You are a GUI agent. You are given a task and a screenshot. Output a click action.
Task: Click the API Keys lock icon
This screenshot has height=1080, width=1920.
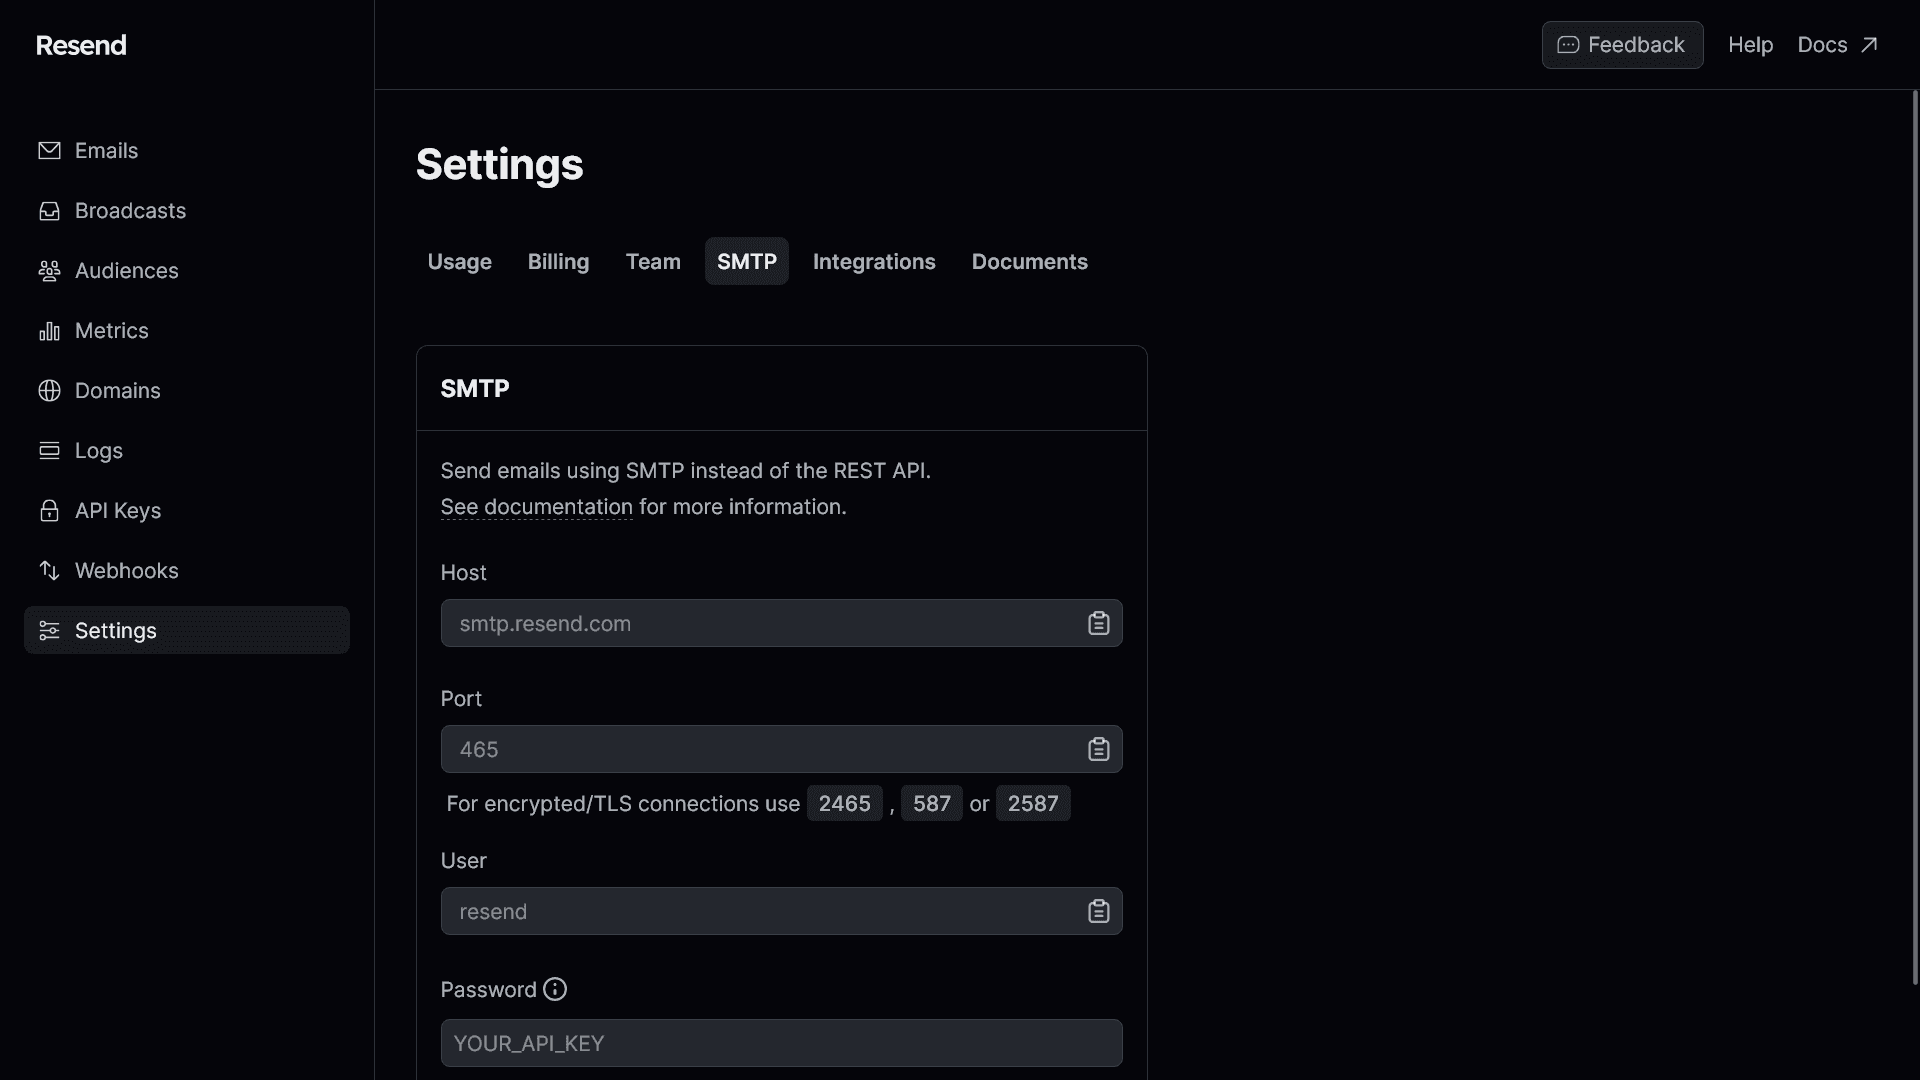point(49,510)
